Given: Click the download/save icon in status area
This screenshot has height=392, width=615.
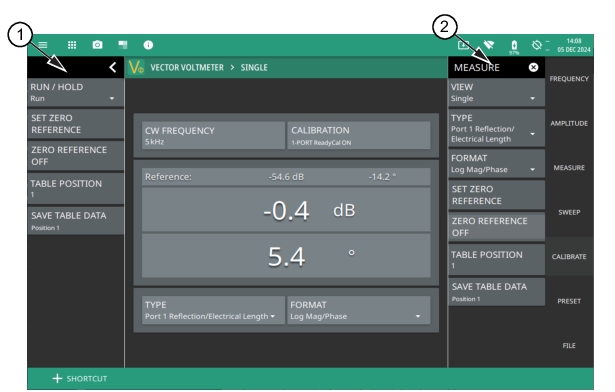Looking at the screenshot, I should [x=463, y=45].
